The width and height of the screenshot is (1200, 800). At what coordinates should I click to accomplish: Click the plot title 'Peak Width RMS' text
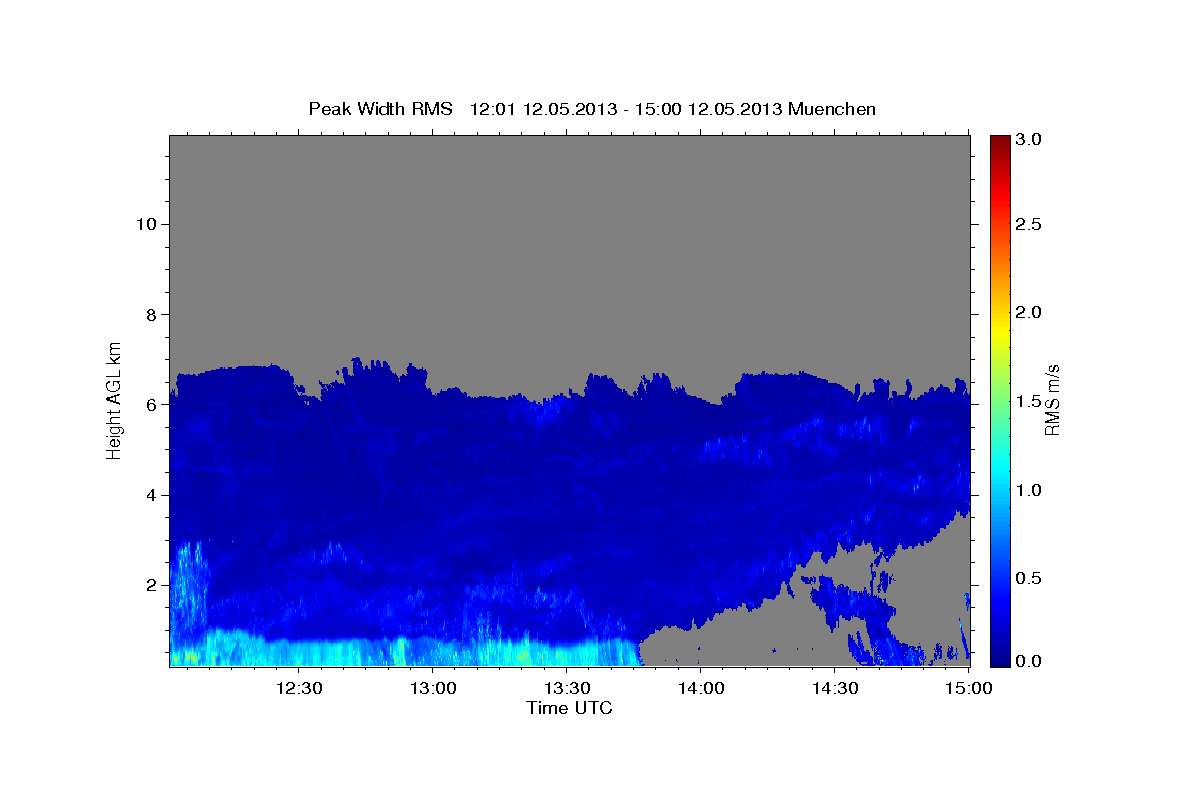click(x=380, y=109)
